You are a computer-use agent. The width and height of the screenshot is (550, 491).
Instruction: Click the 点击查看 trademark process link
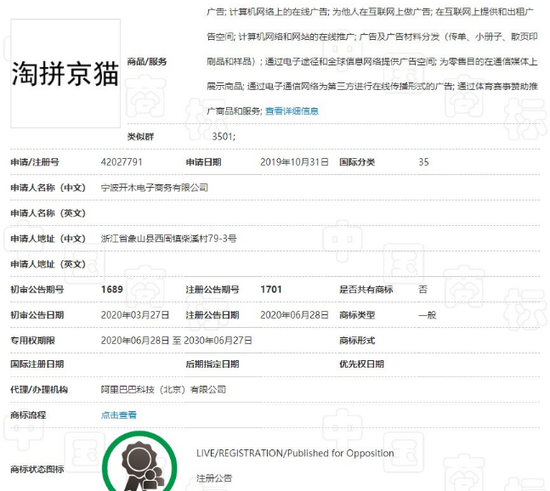(119, 415)
